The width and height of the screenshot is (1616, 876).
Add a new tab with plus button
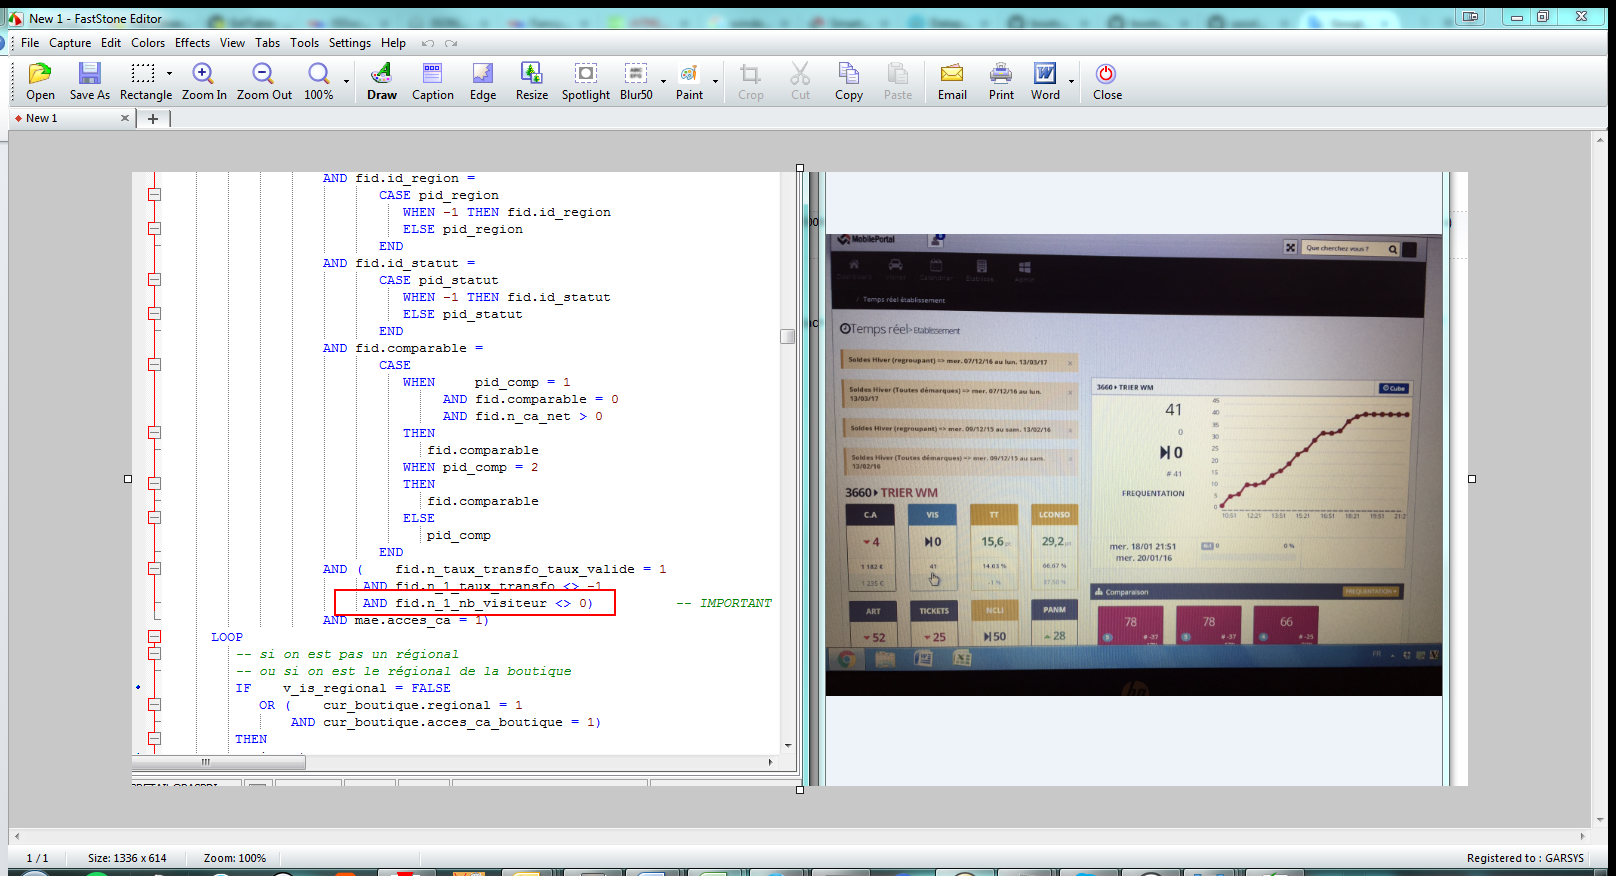pyautogui.click(x=153, y=118)
